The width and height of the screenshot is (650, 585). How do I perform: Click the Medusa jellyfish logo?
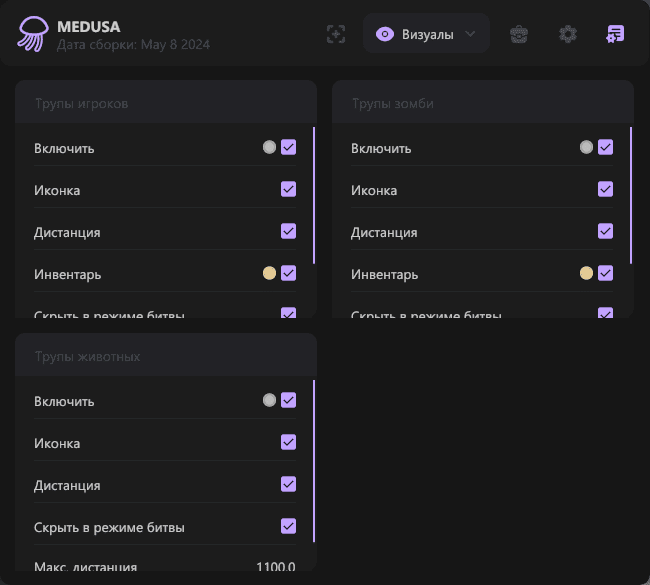point(32,34)
